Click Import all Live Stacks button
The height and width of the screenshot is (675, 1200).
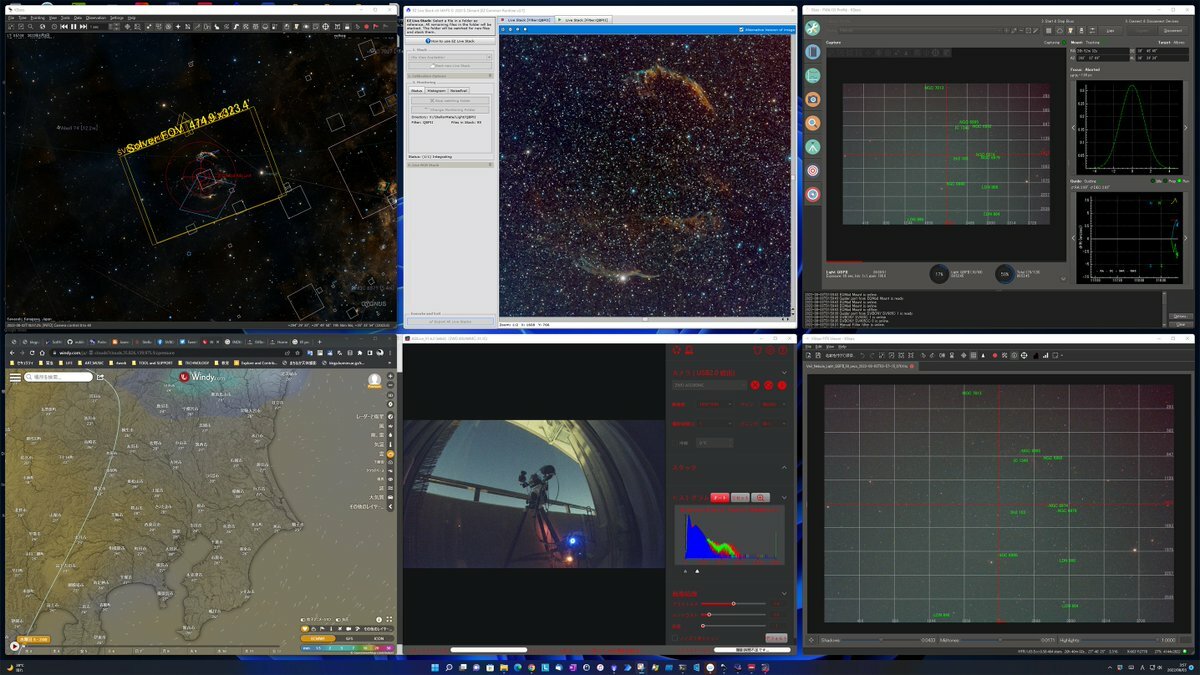pos(450,321)
